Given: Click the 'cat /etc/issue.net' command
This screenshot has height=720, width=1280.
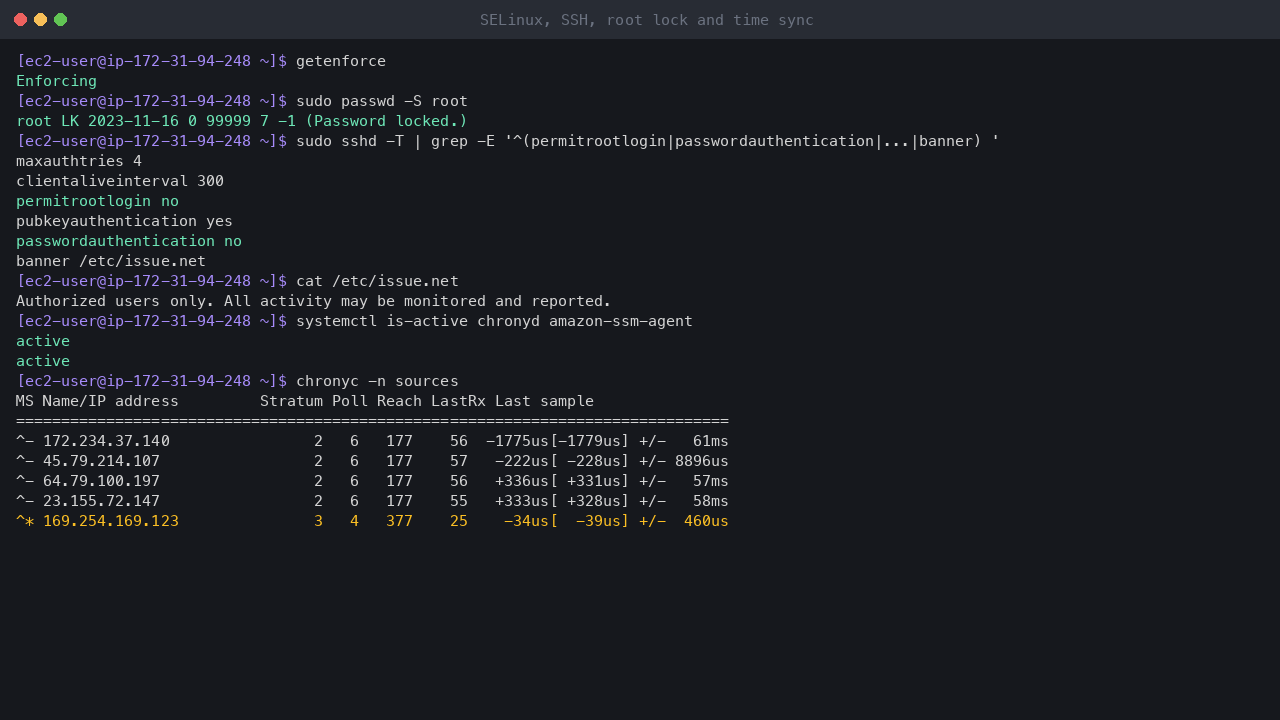Looking at the screenshot, I should 377,281.
